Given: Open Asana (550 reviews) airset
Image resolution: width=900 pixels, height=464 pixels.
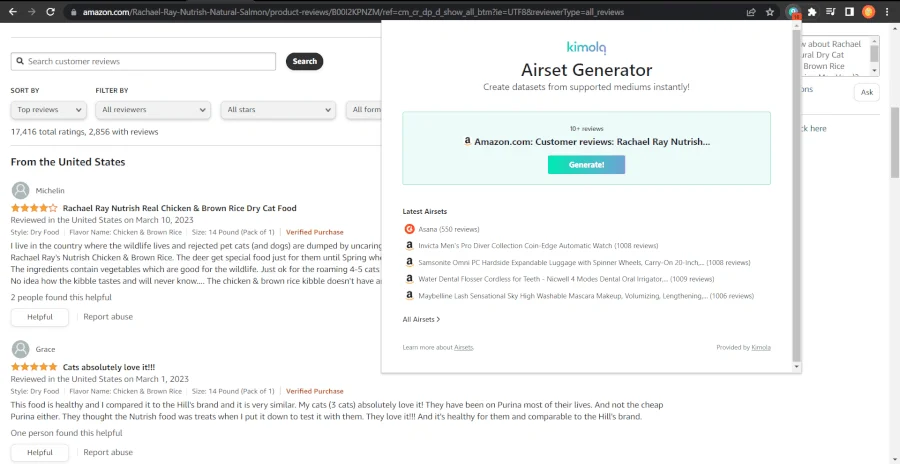Looking at the screenshot, I should pos(448,229).
